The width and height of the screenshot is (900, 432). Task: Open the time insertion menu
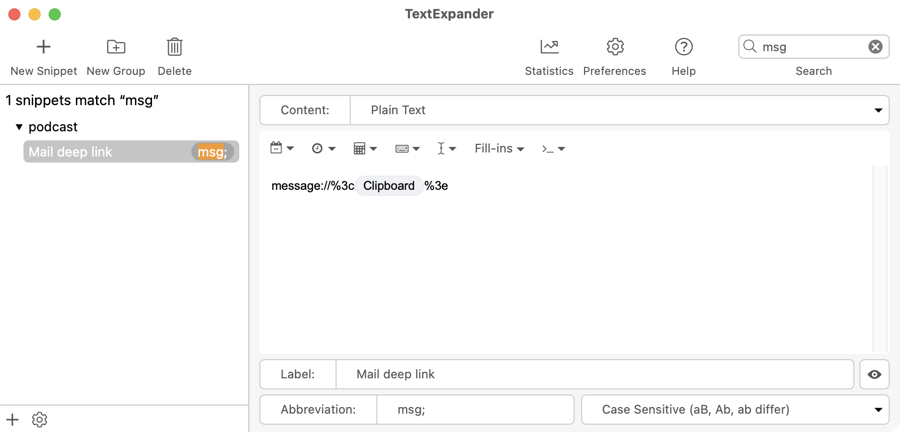323,149
